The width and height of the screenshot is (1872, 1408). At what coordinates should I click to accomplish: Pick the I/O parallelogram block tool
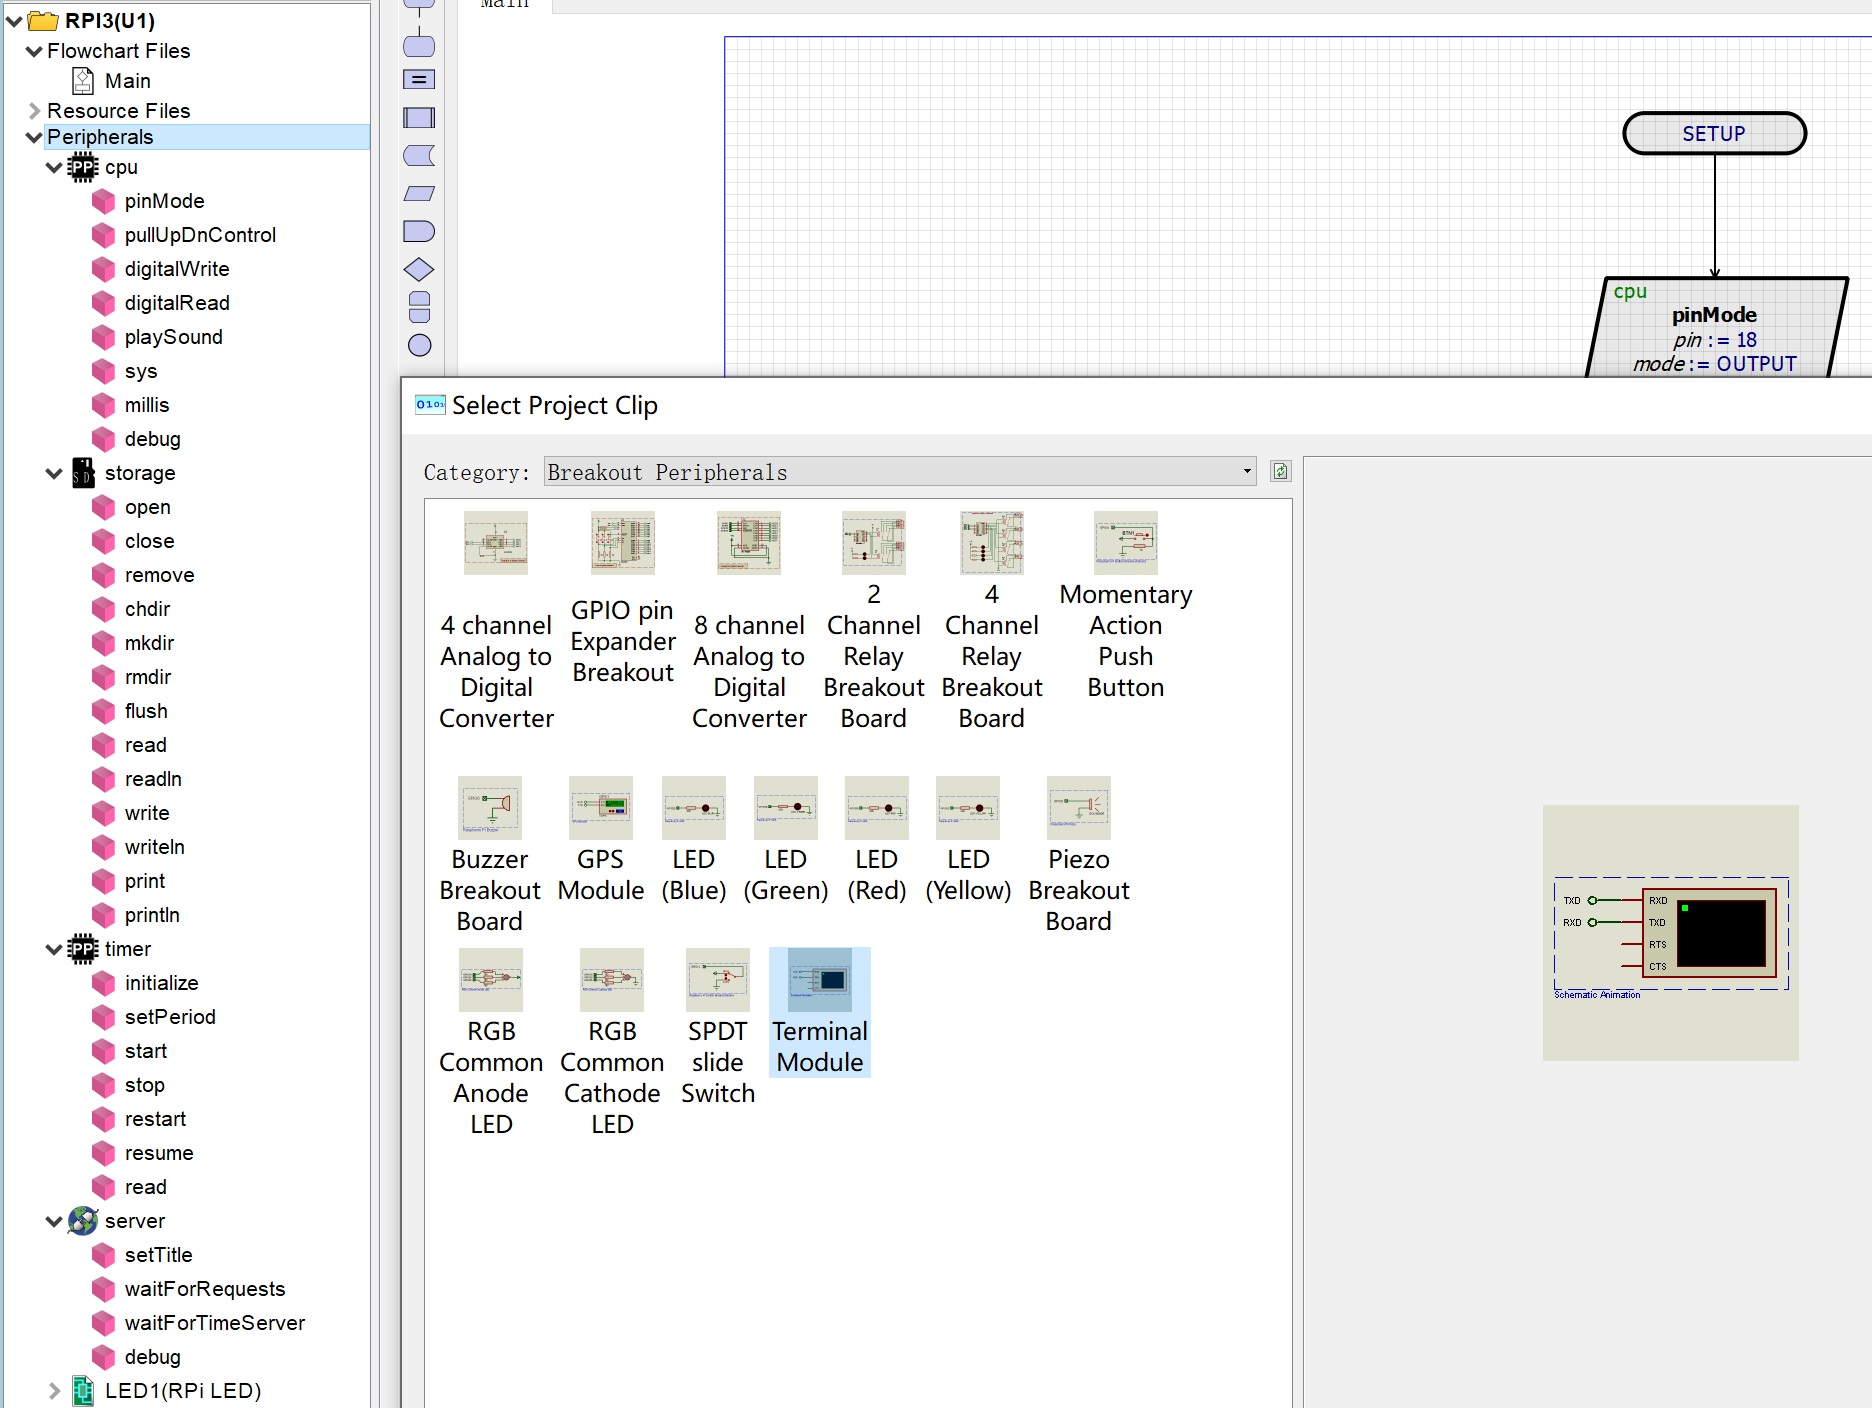coord(419,193)
